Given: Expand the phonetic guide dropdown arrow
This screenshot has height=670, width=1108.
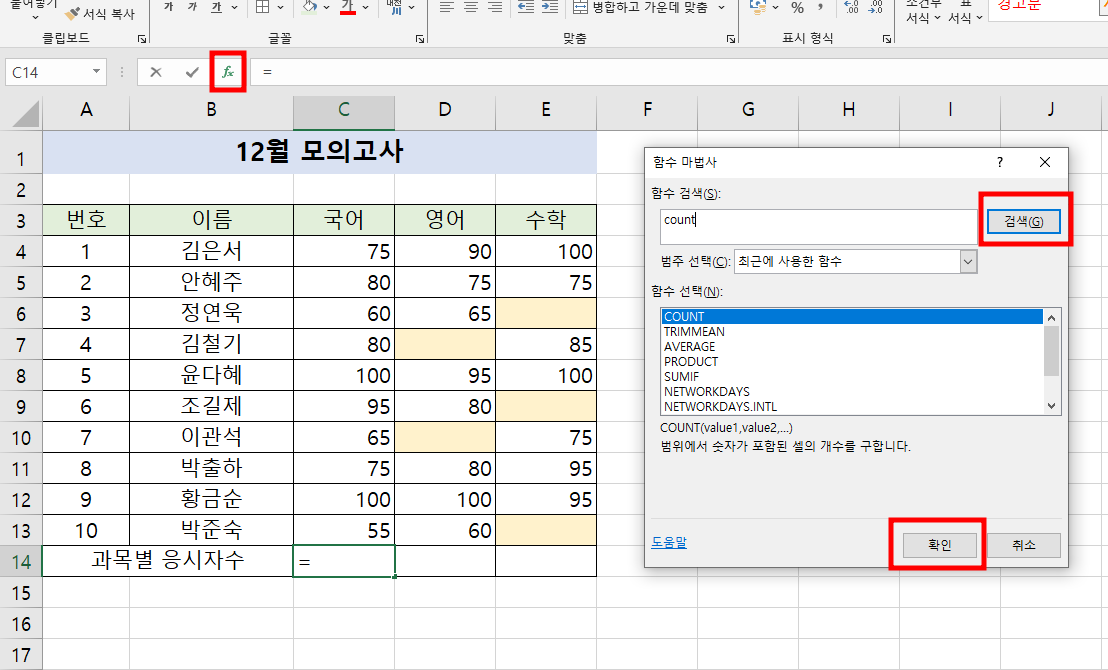Looking at the screenshot, I should pyautogui.click(x=411, y=7).
